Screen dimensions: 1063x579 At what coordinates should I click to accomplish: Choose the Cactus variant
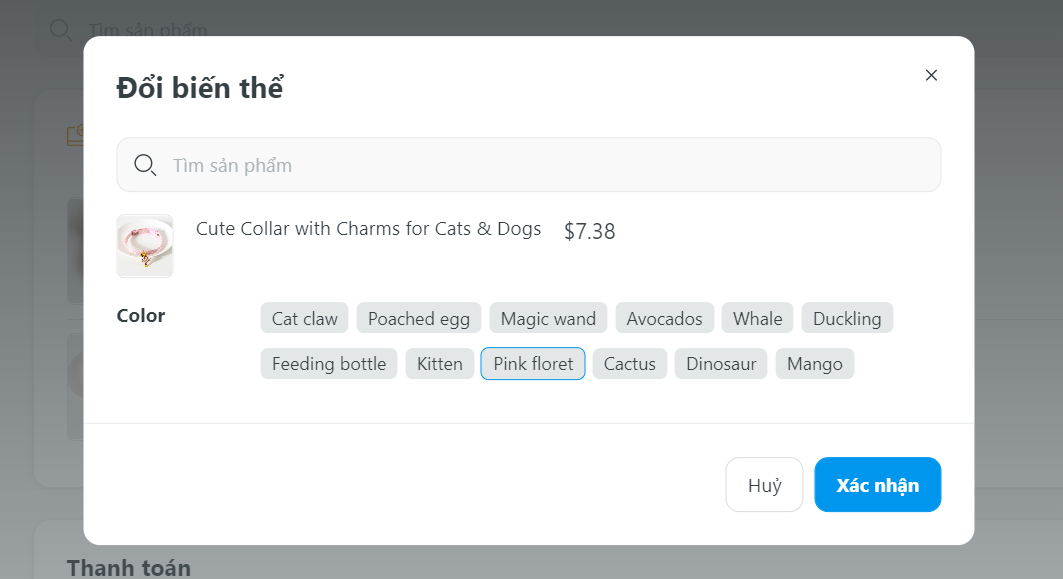click(630, 364)
